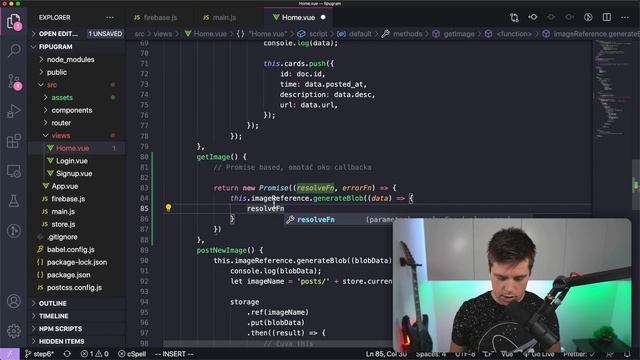Click the Ln 85 cursor position indicator
The width and height of the screenshot is (640, 360).
coord(386,354)
